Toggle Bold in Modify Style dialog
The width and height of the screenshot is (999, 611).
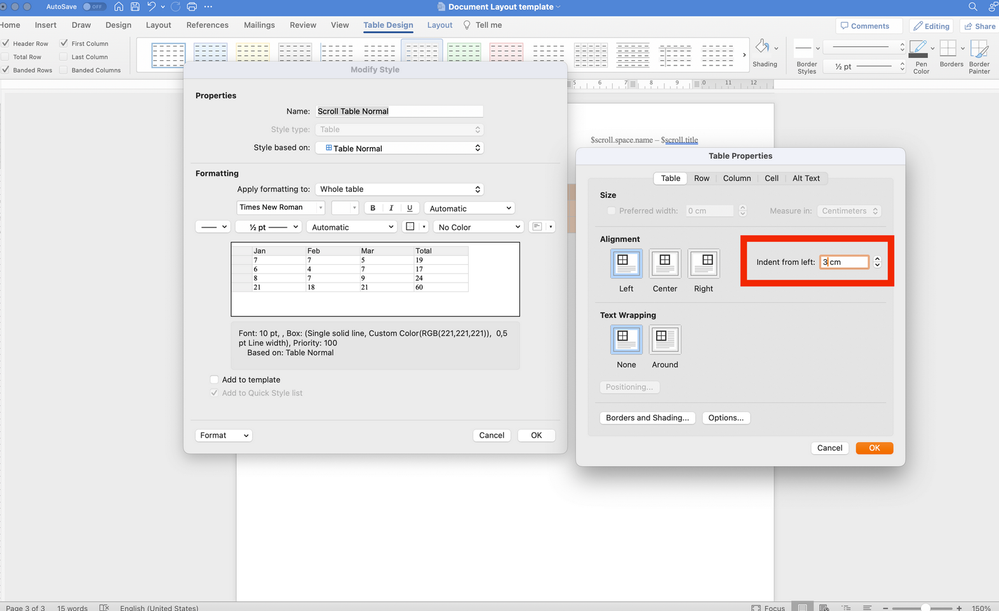[373, 208]
